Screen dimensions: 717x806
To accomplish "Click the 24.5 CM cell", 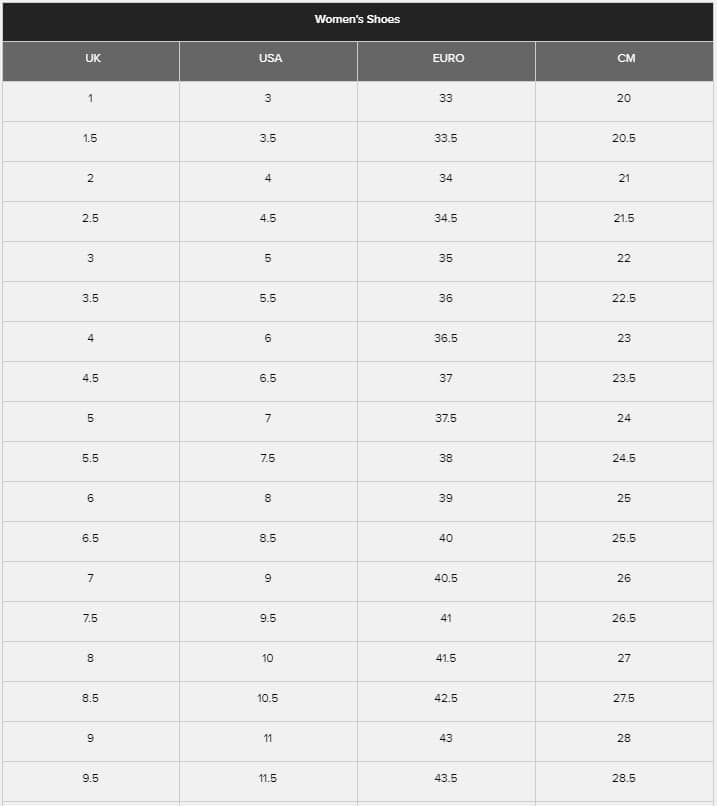I will point(624,458).
